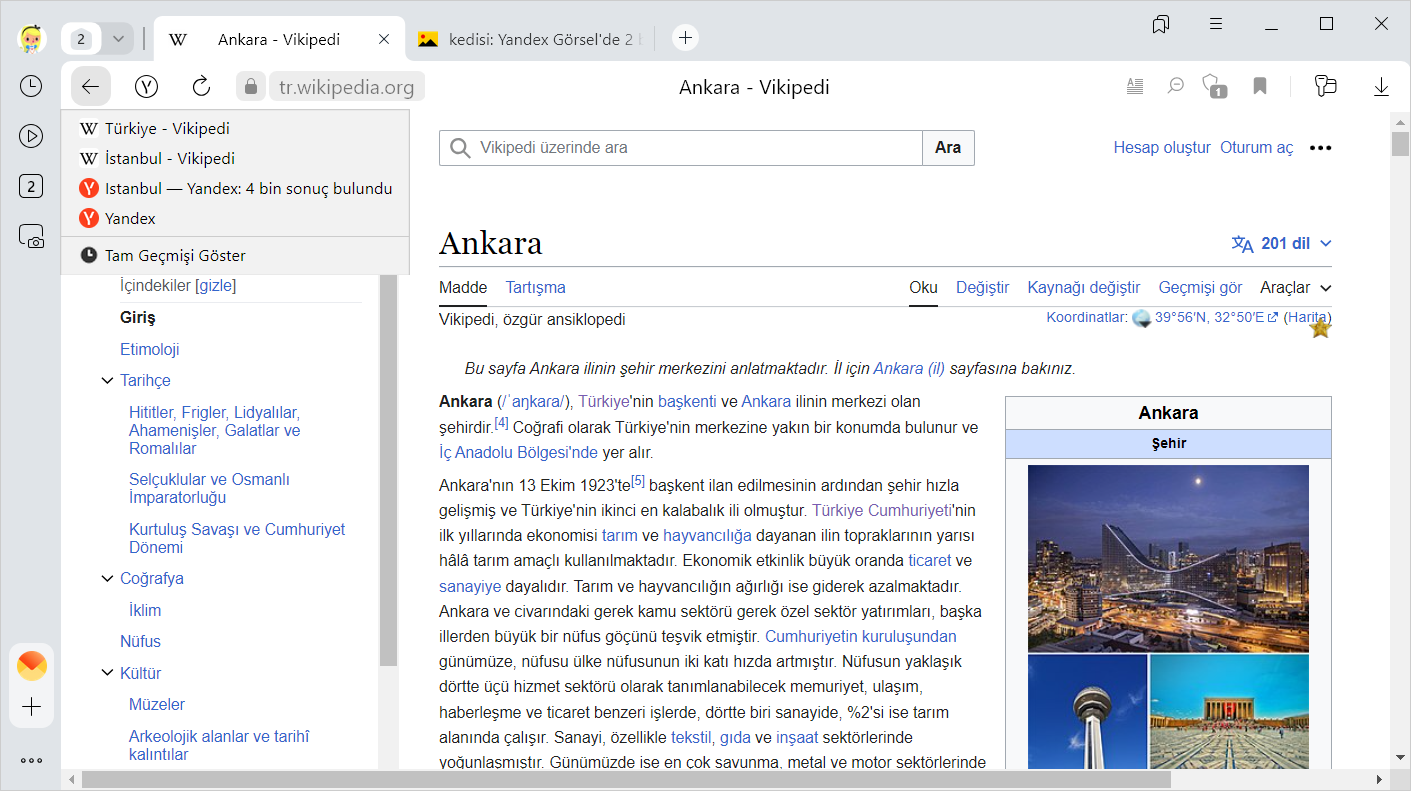Screen dimensions: 1411x791
Task: Open Yandex home via the Y icon
Action: click(x=147, y=87)
